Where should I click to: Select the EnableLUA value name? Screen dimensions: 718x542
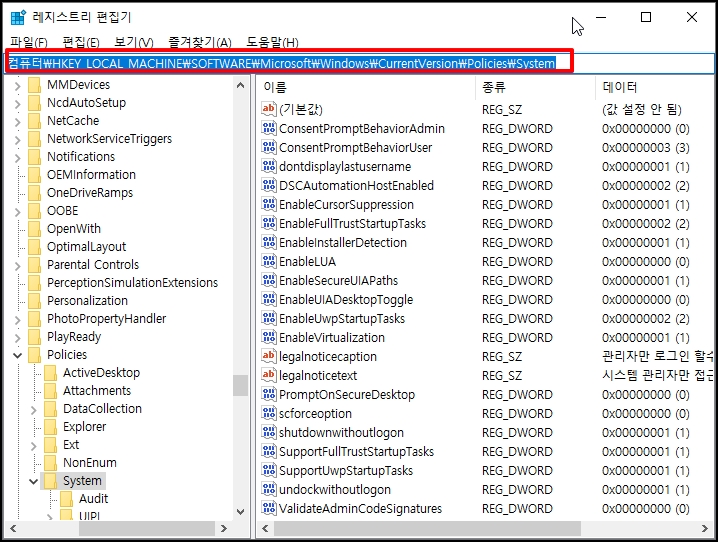click(307, 261)
